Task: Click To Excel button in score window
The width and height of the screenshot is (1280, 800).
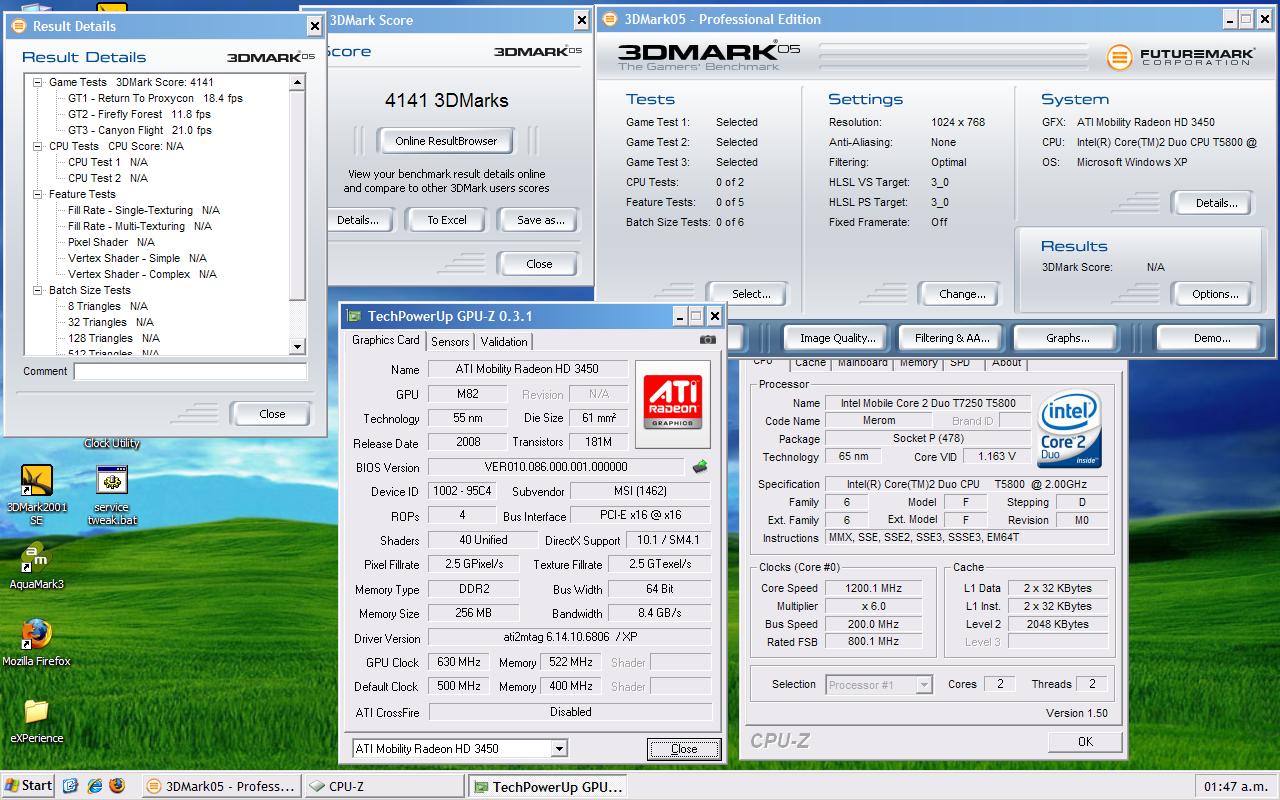Action: tap(447, 220)
